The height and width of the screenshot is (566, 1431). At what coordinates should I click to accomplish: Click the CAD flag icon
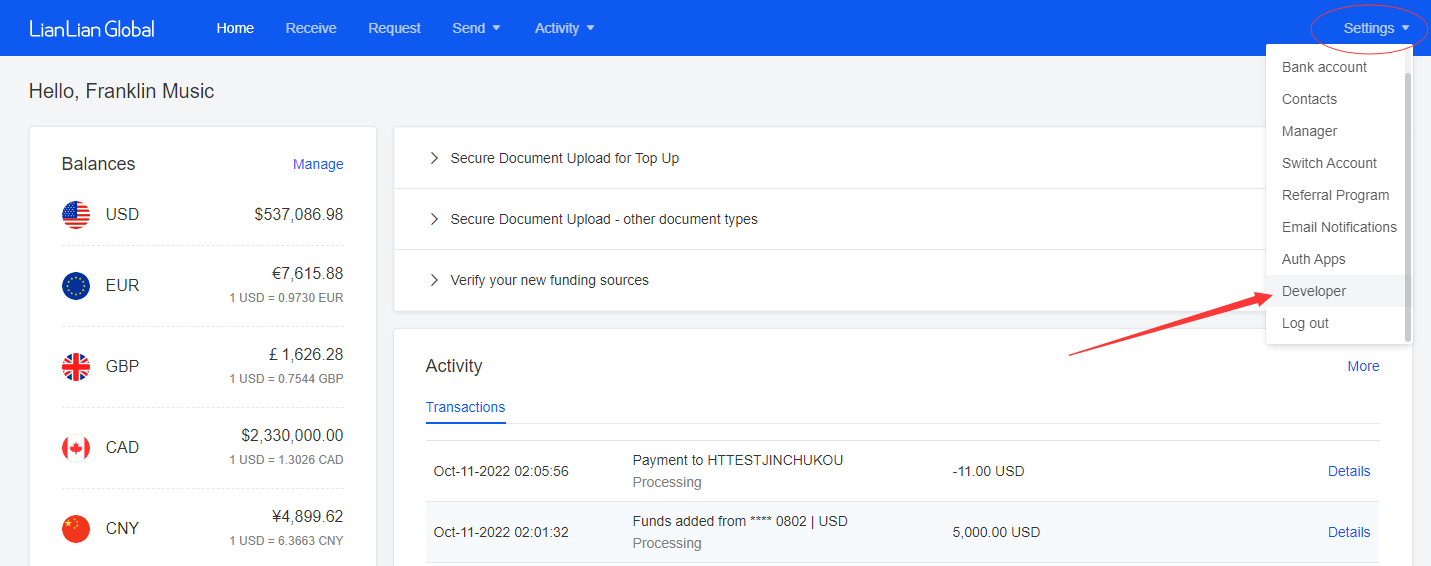(76, 448)
